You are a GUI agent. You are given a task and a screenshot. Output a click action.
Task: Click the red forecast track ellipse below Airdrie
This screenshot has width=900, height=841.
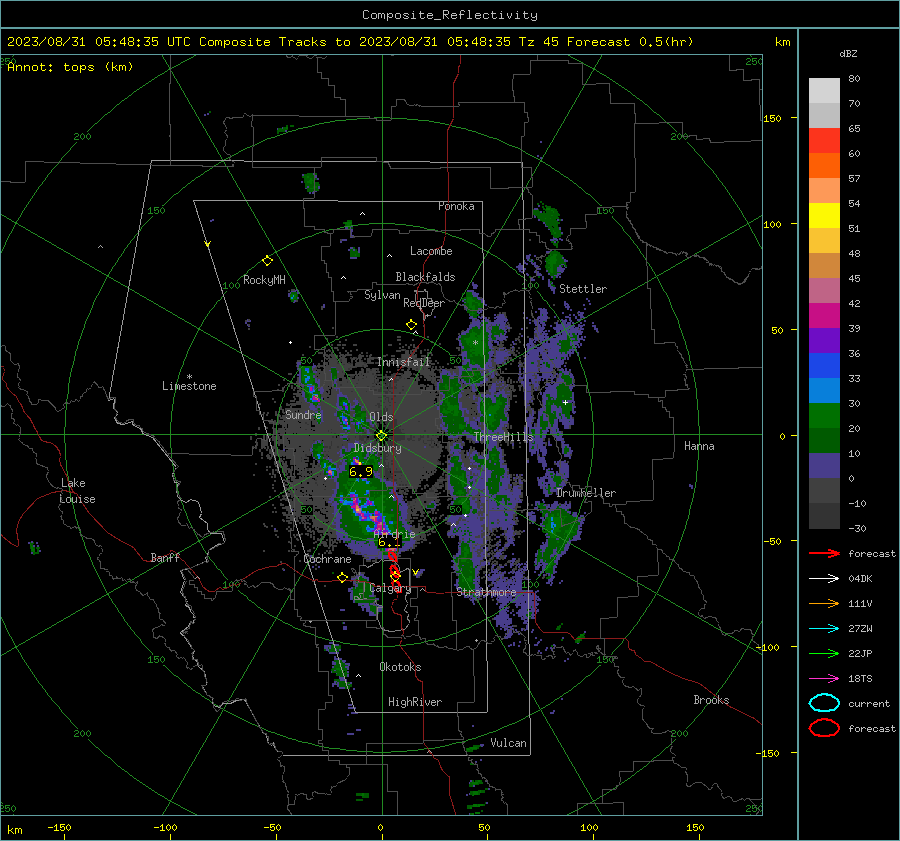(x=392, y=555)
